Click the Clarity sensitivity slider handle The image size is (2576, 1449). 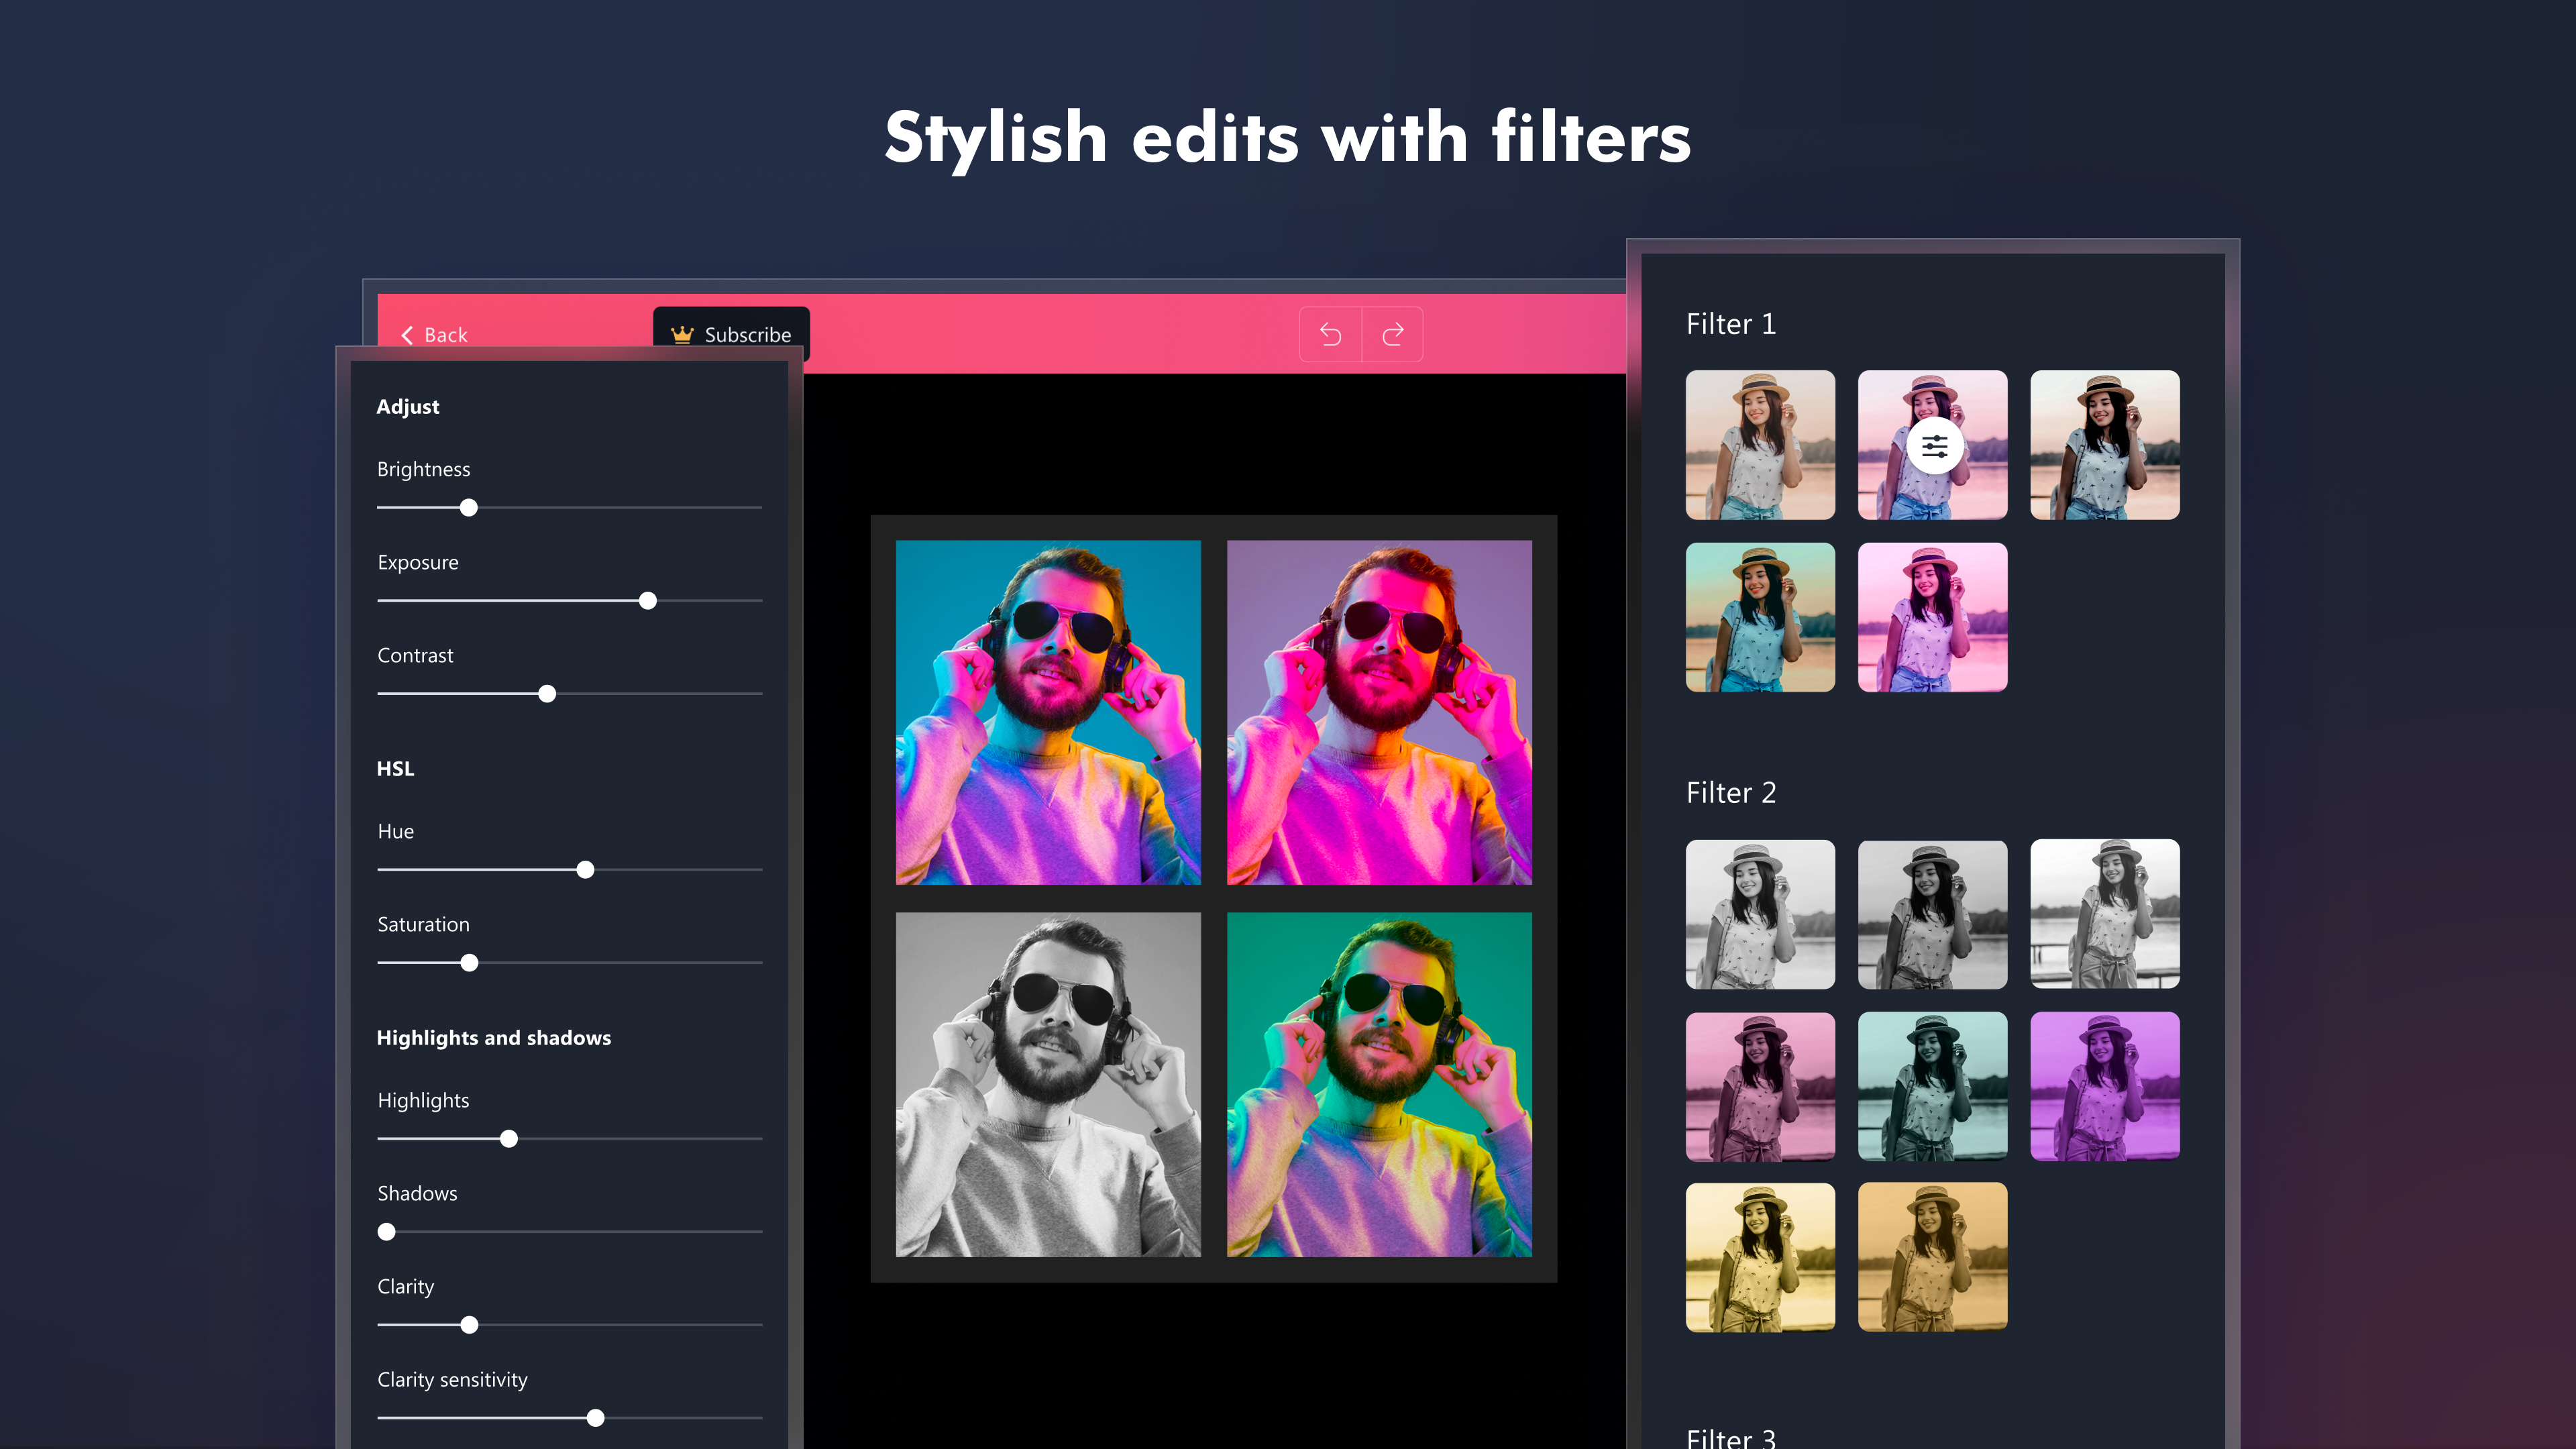(x=596, y=1418)
